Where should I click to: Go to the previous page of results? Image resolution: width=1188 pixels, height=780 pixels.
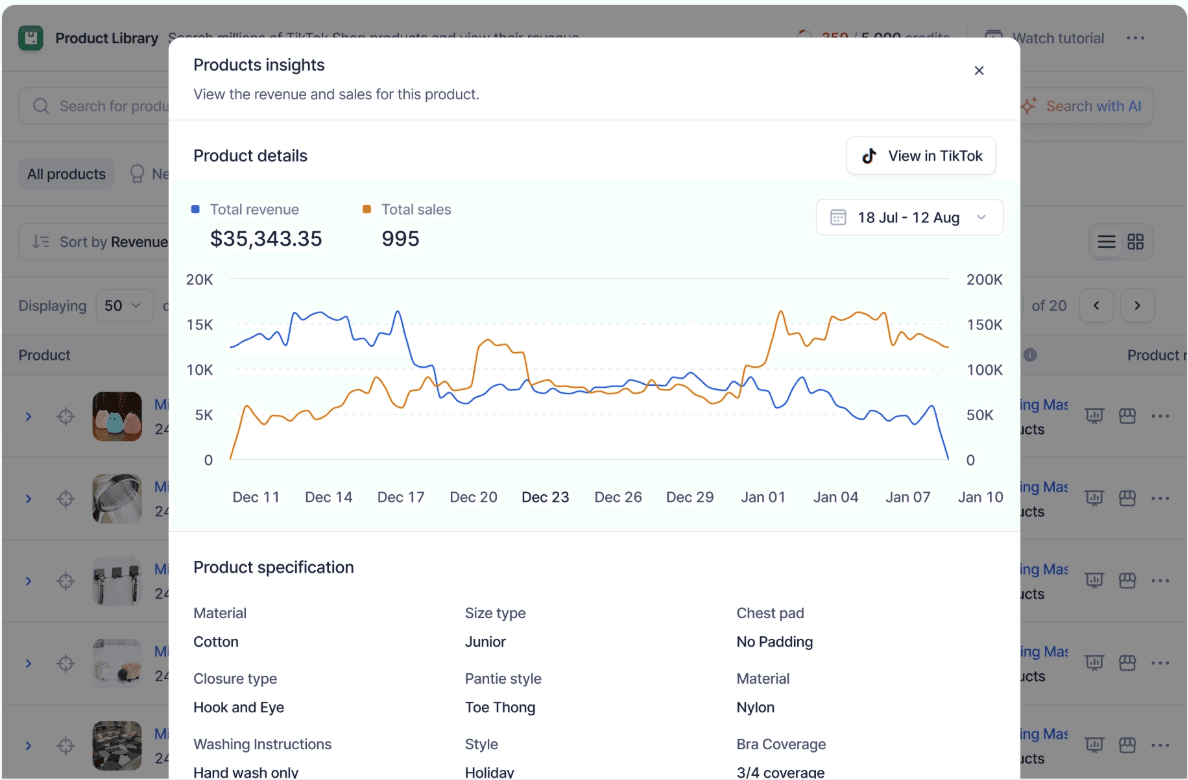1097,306
